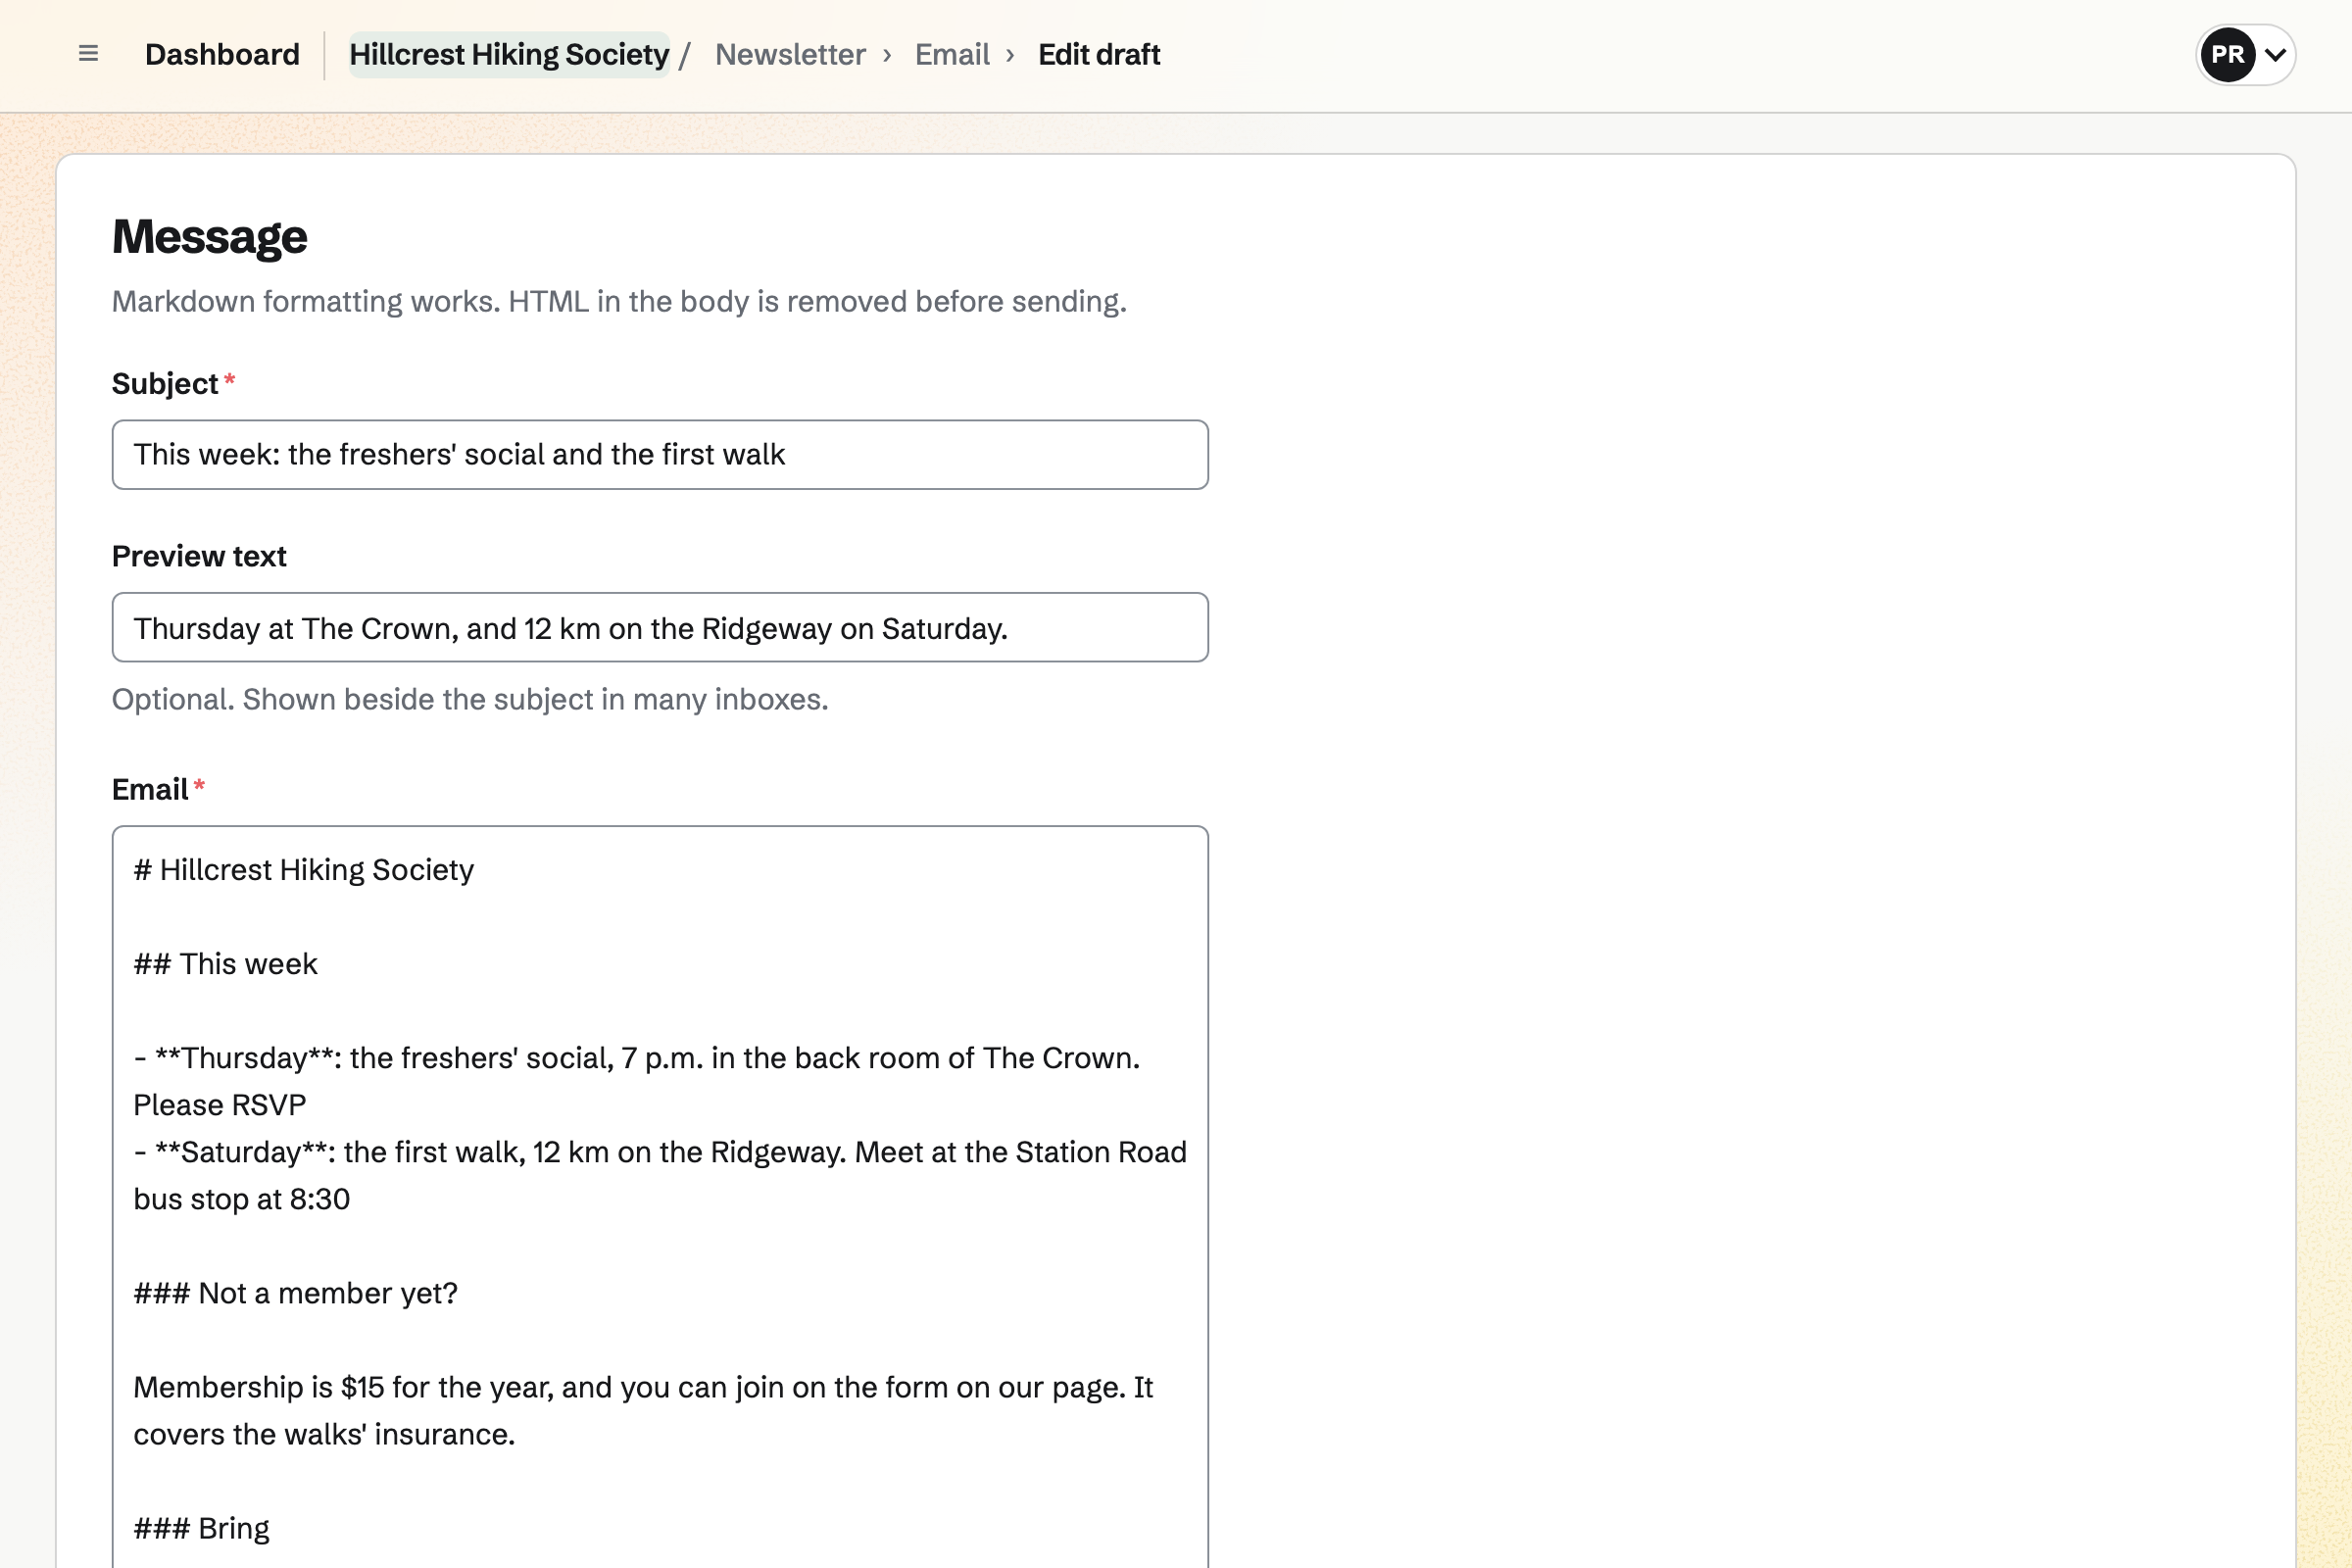Screen dimensions: 2352x1568
Task: Select the Email field label
Action: 150,790
